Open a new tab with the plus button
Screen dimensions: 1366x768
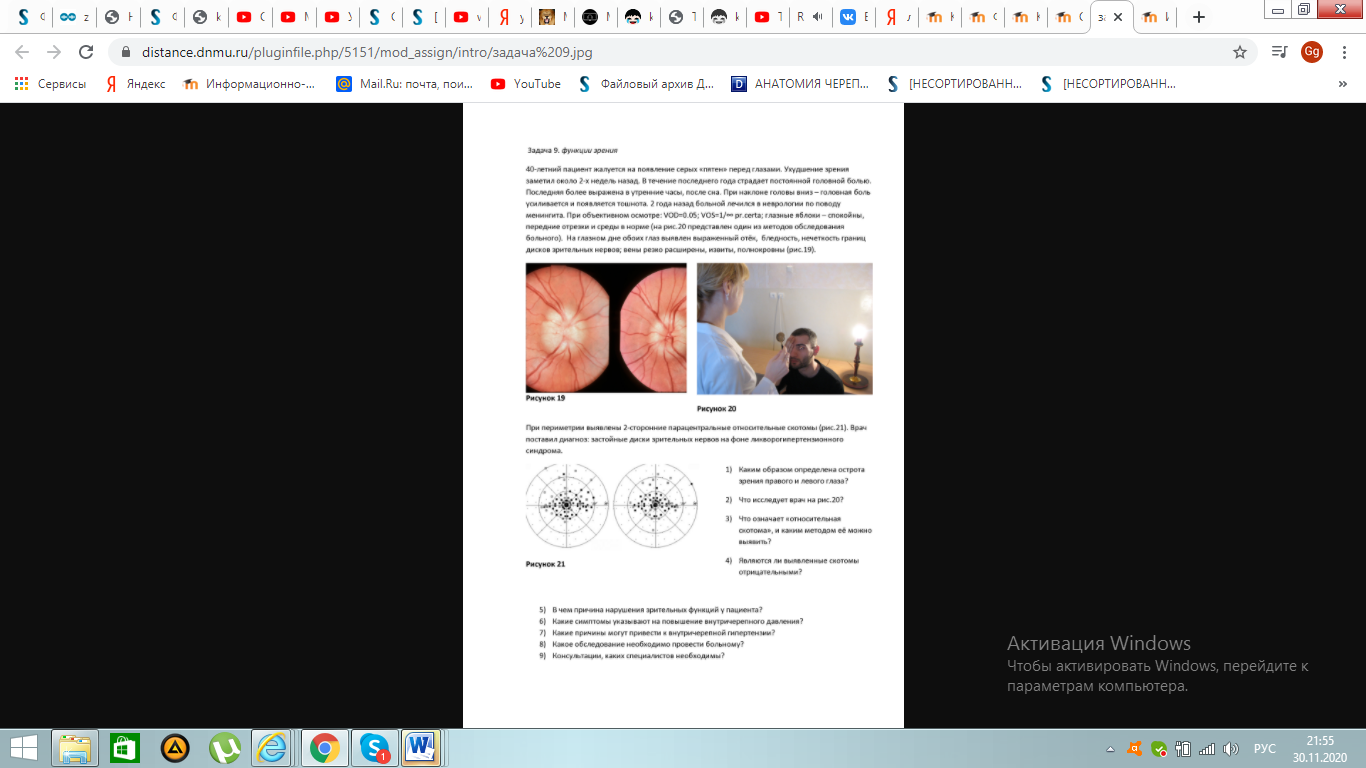pos(1199,17)
